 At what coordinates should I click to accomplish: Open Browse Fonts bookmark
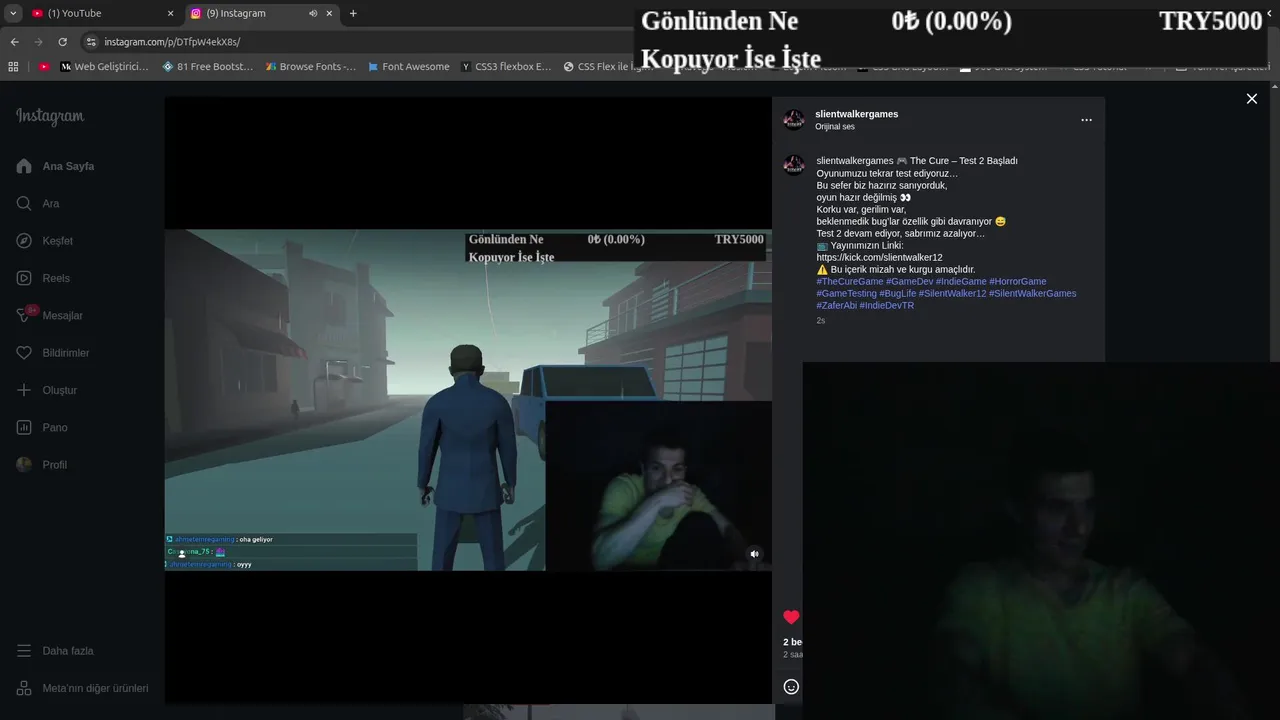310,67
